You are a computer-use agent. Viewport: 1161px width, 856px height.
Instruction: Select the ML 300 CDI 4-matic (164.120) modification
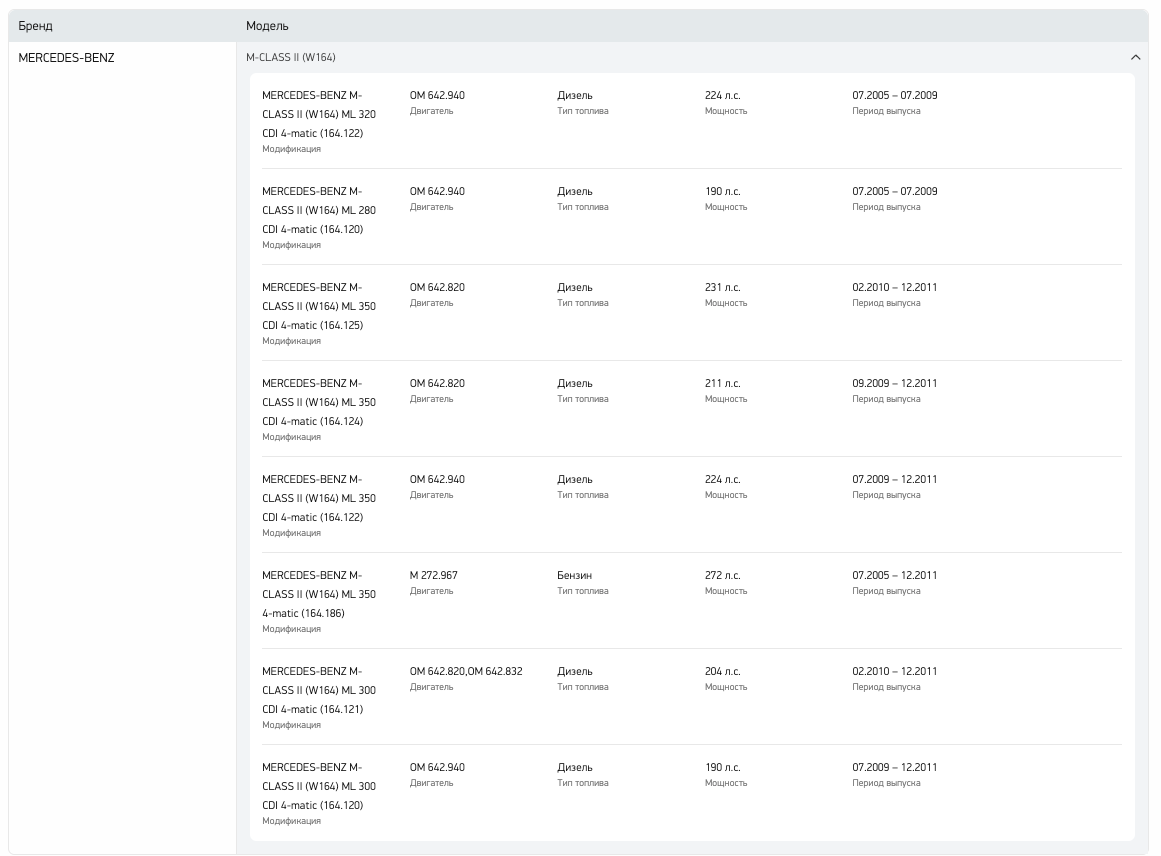point(319,786)
